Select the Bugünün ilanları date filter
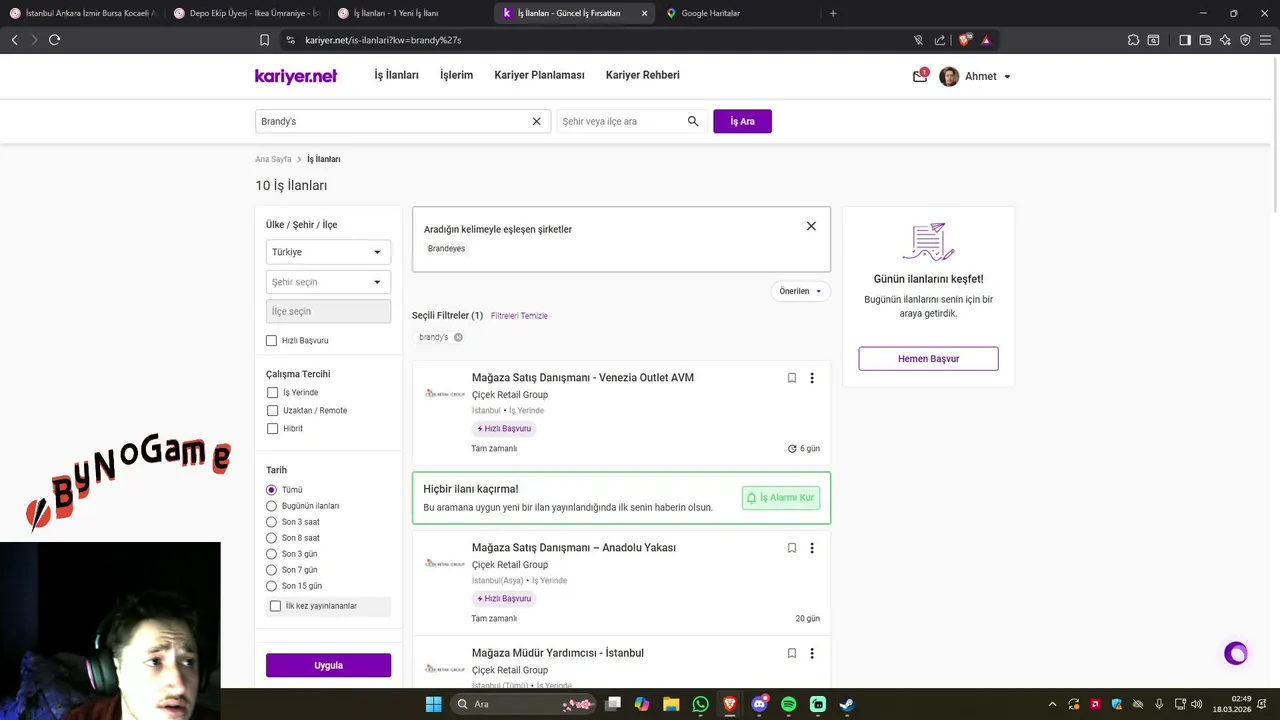This screenshot has width=1280, height=720. [x=271, y=506]
